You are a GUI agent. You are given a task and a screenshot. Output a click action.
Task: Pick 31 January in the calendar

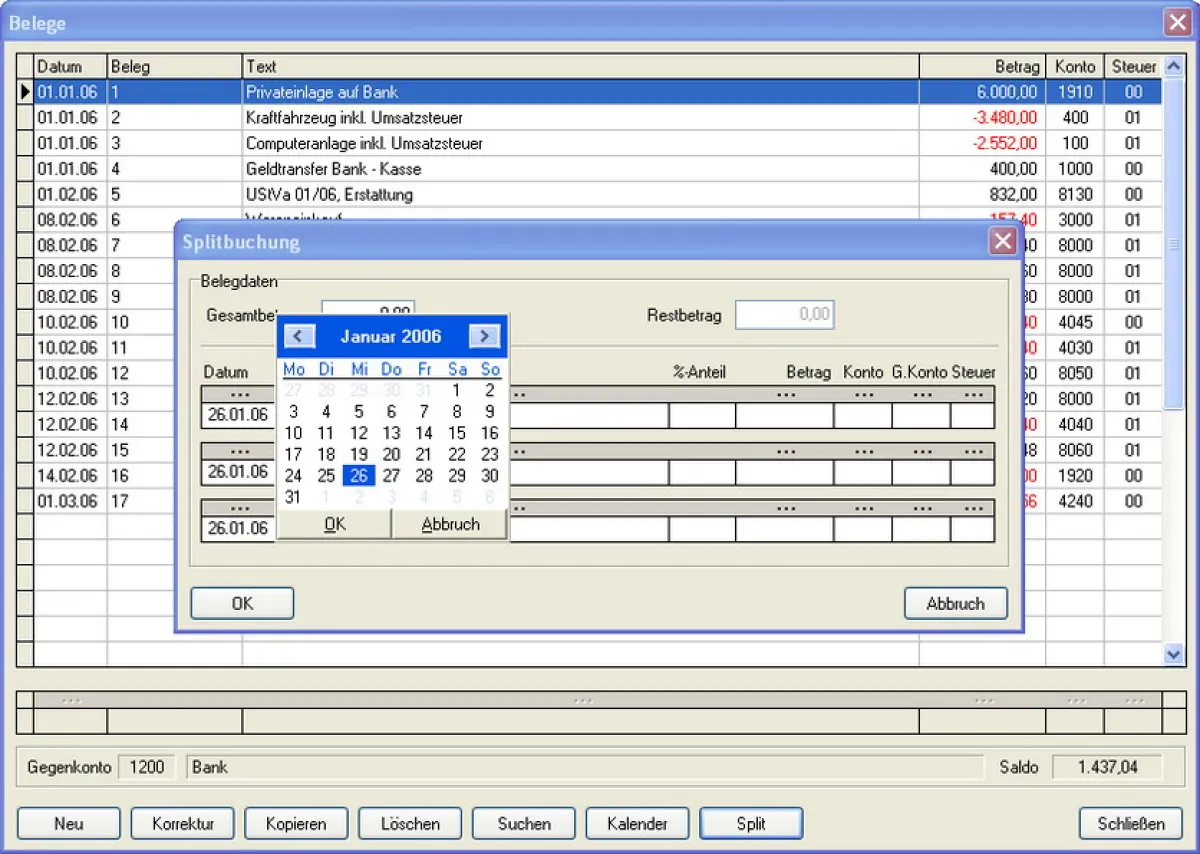(x=293, y=497)
